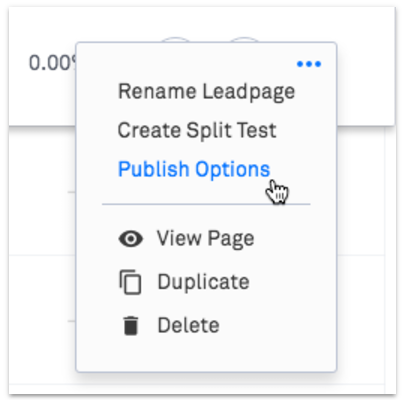Image resolution: width=404 pixels, height=400 pixels.
Task: Click blank menu area left of Rename Leadpage
Action: pyautogui.click(x=97, y=92)
